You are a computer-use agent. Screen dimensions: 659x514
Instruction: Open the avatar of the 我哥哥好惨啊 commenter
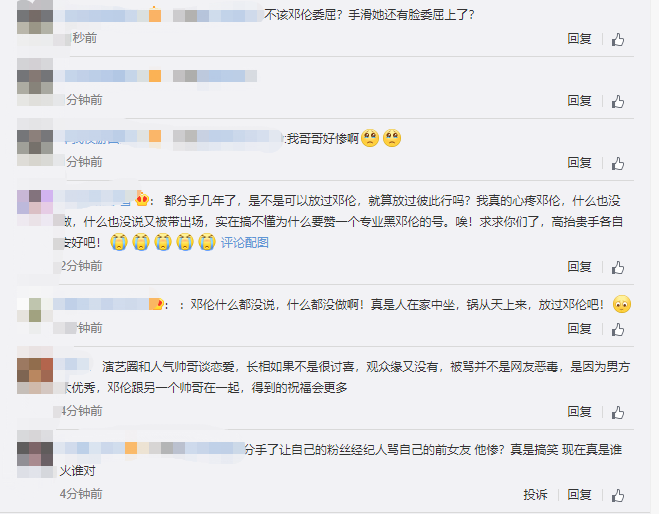(35, 142)
